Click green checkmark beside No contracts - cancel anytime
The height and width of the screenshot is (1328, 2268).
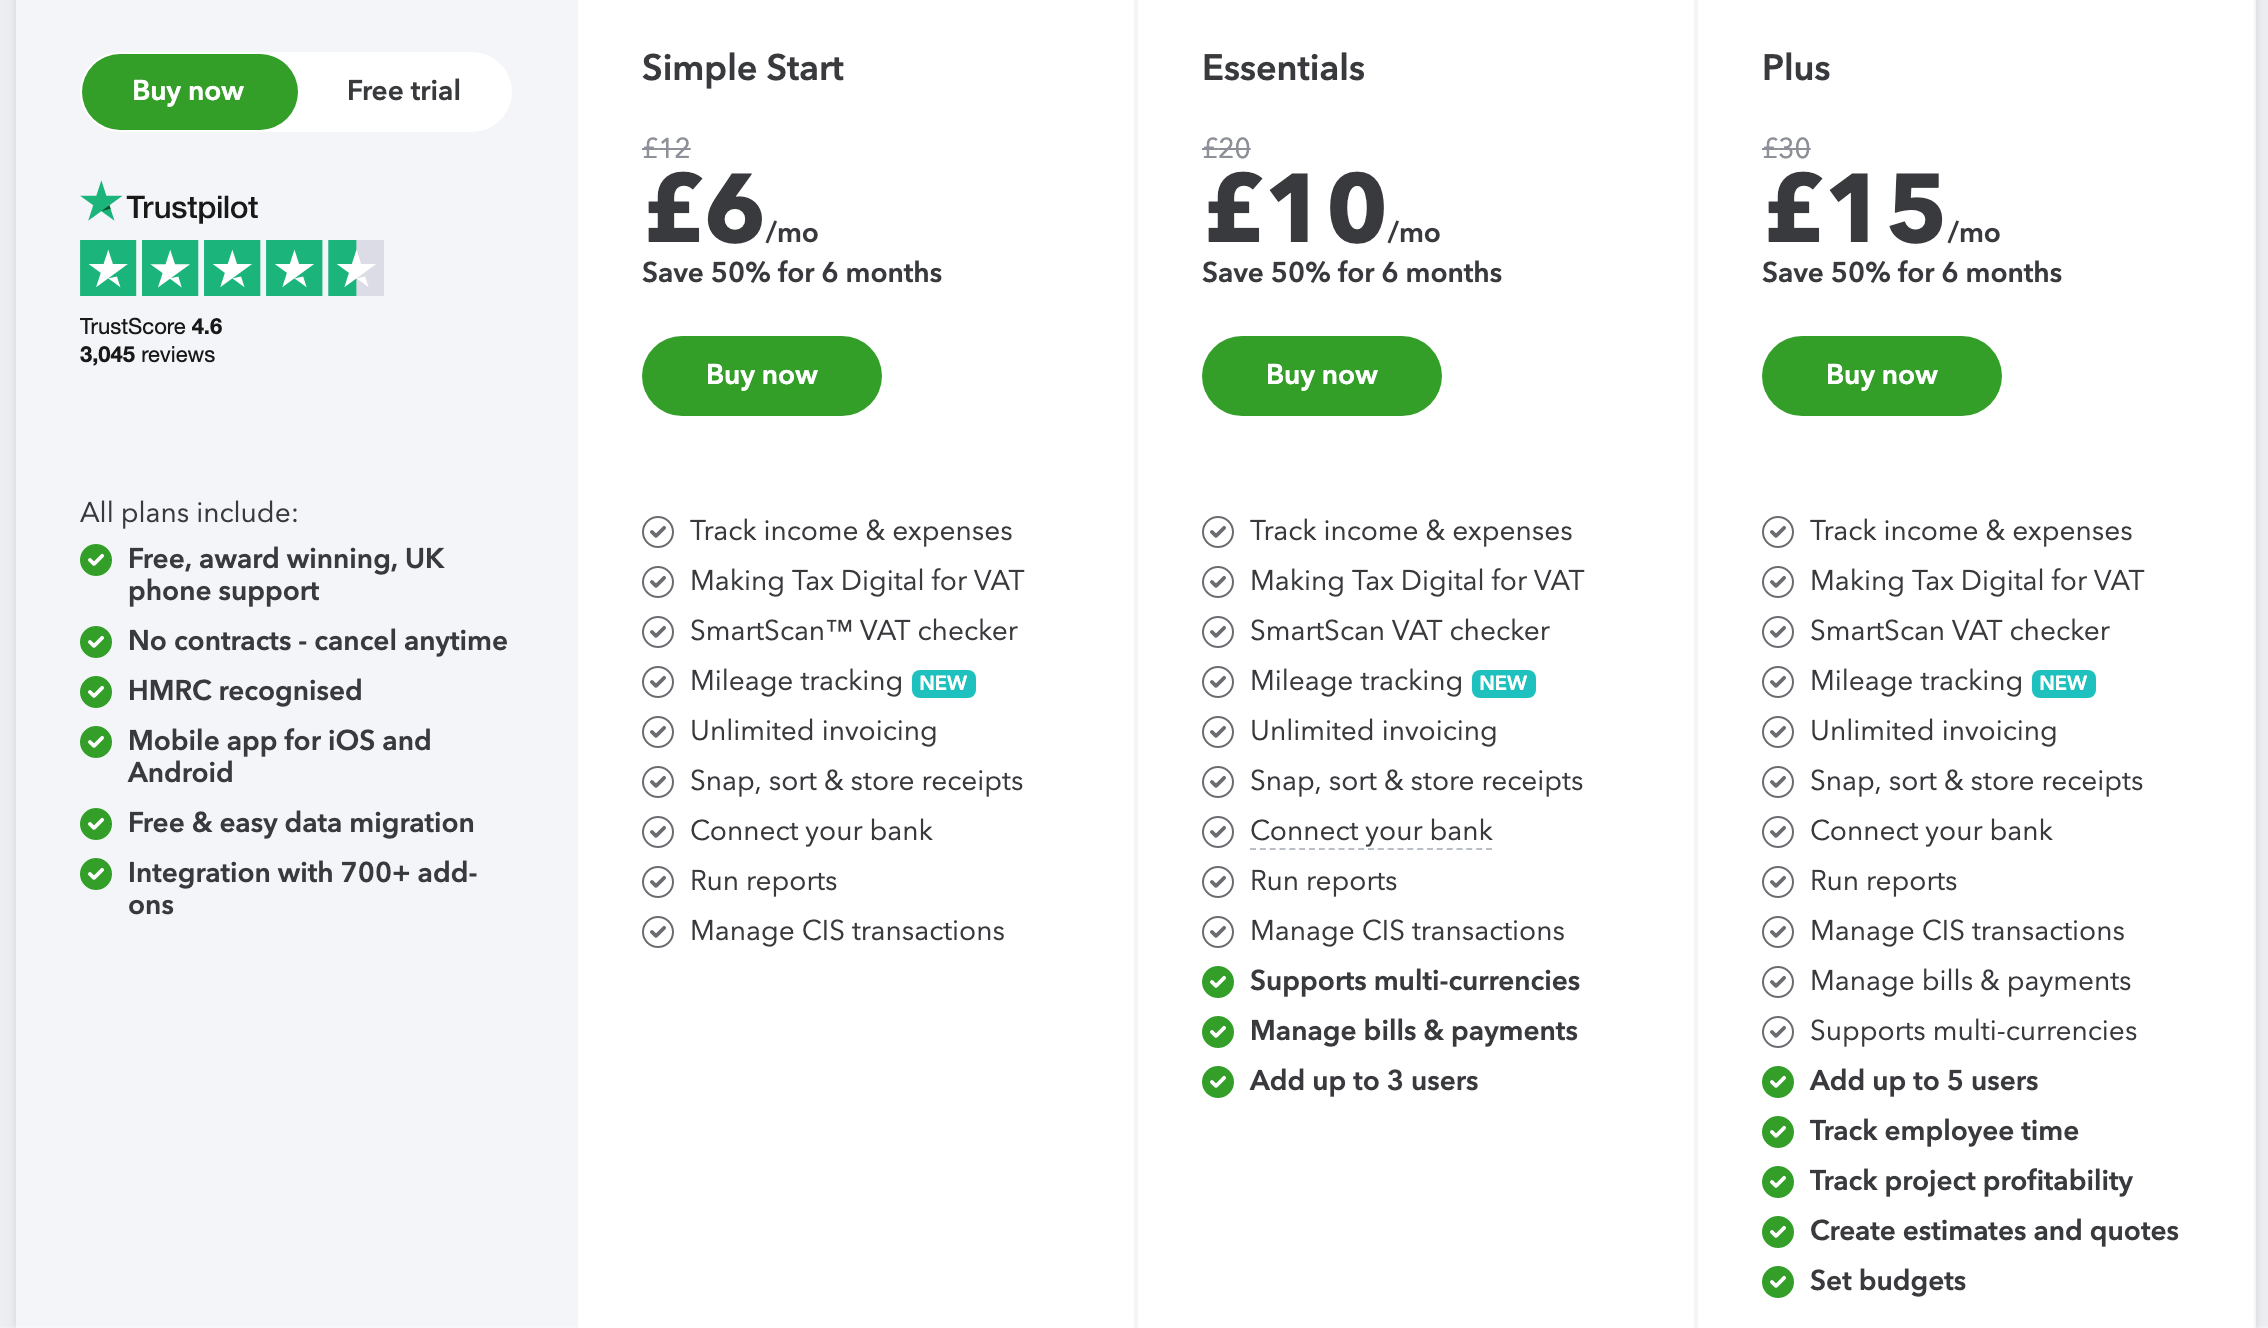point(96,641)
